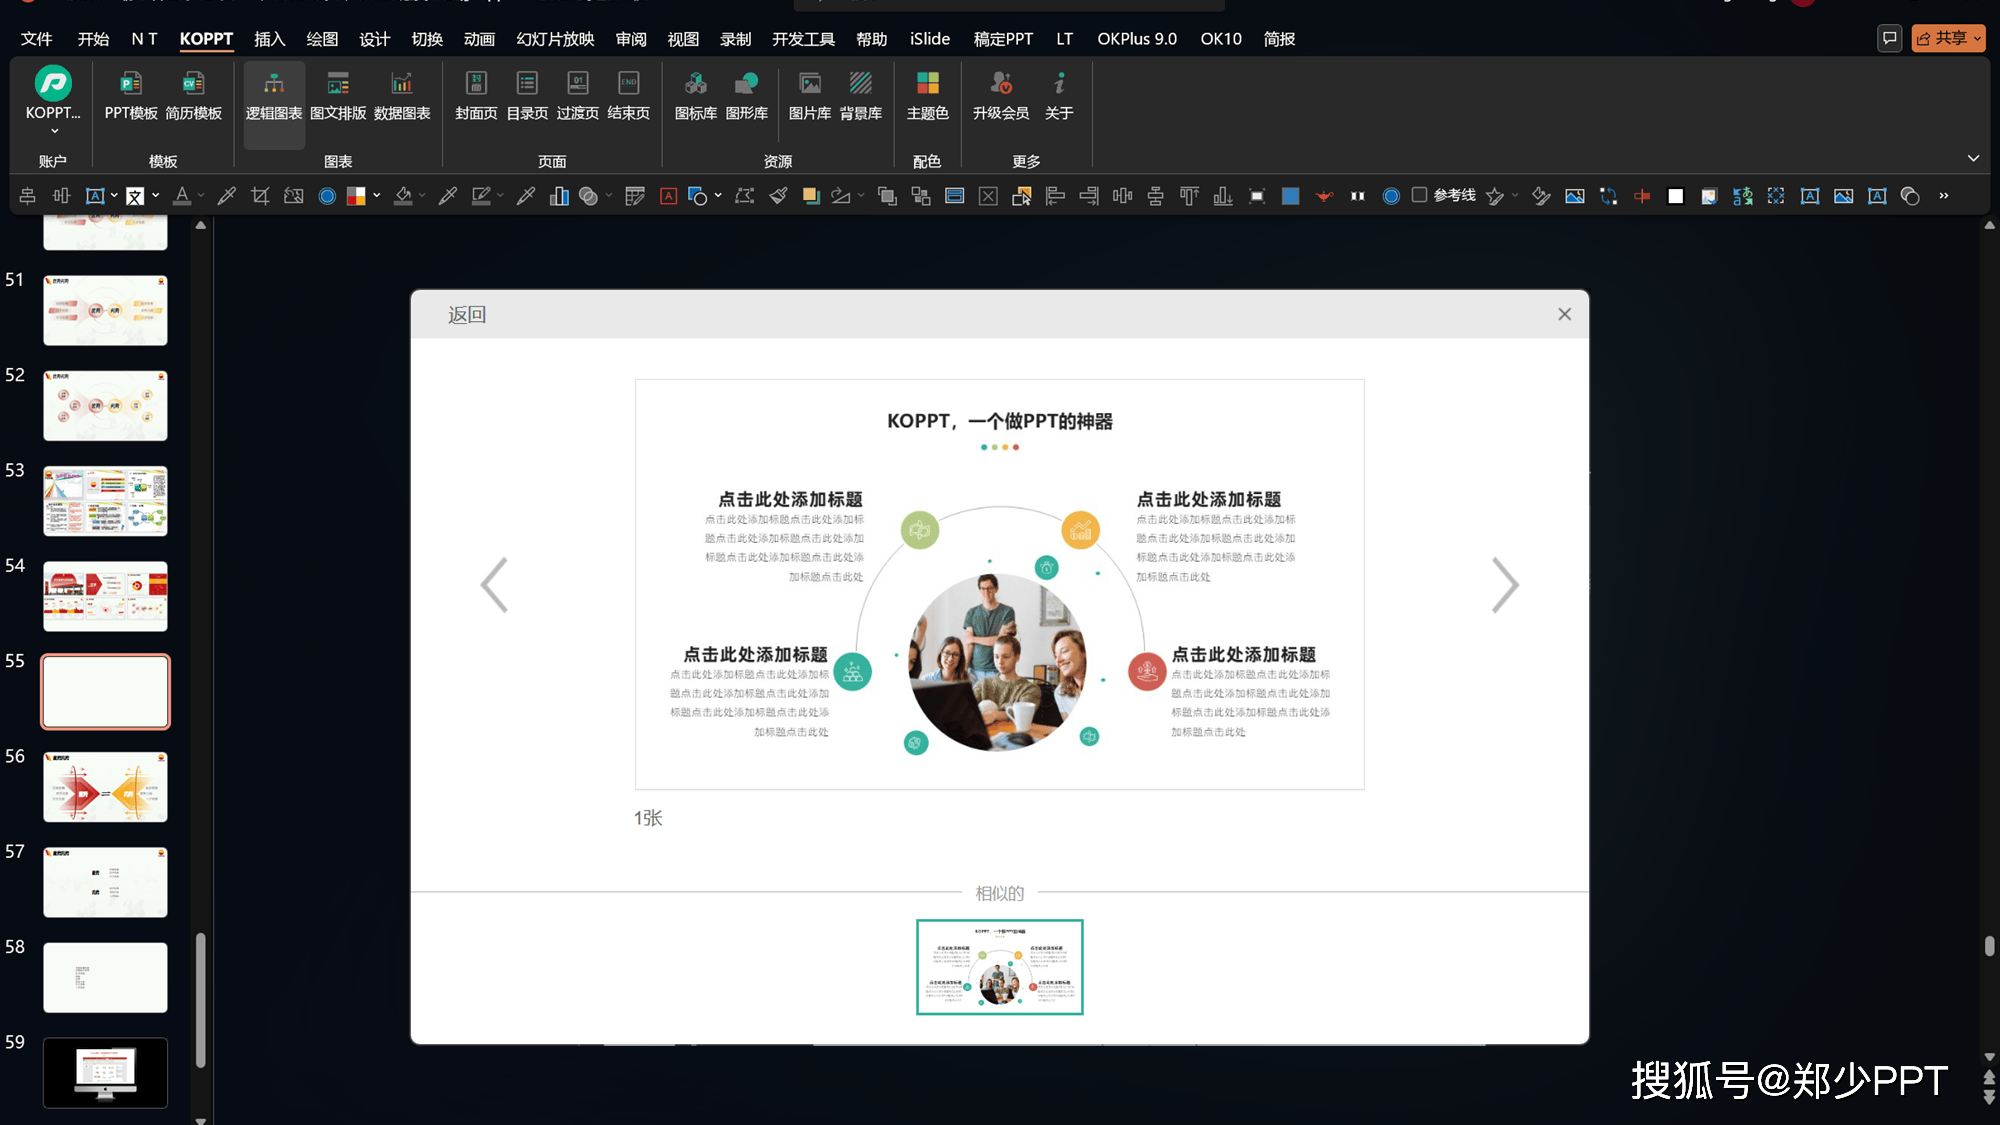Image resolution: width=2000 pixels, height=1125 pixels.
Task: Select slide 59 thumbnail
Action: pos(105,1072)
